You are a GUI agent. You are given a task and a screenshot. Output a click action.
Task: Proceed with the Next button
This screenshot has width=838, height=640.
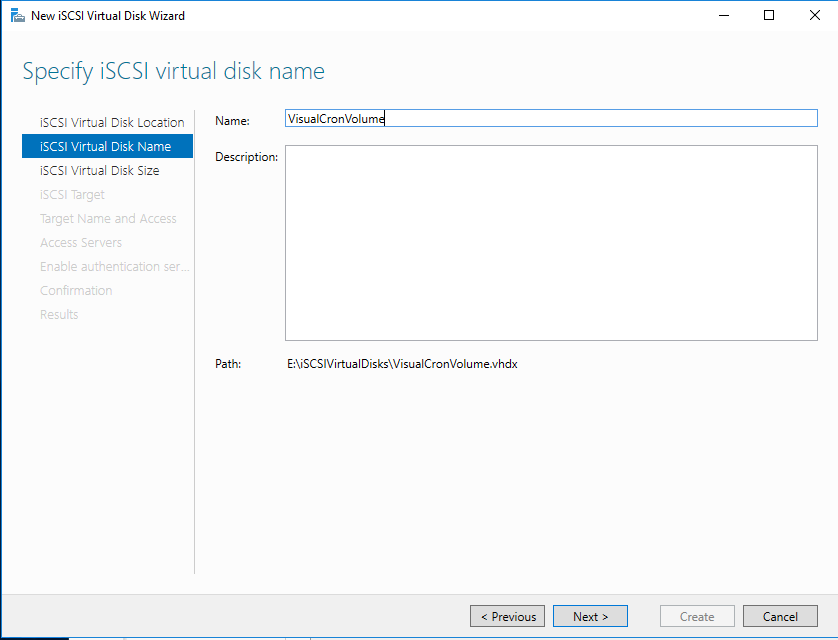click(590, 617)
